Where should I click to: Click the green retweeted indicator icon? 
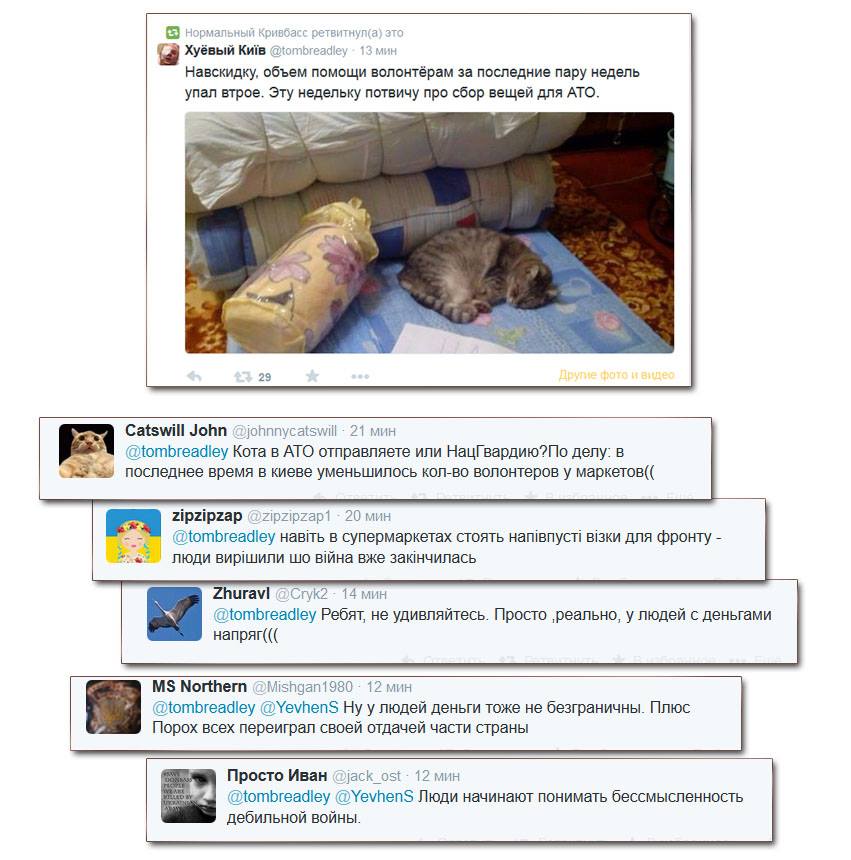[173, 32]
